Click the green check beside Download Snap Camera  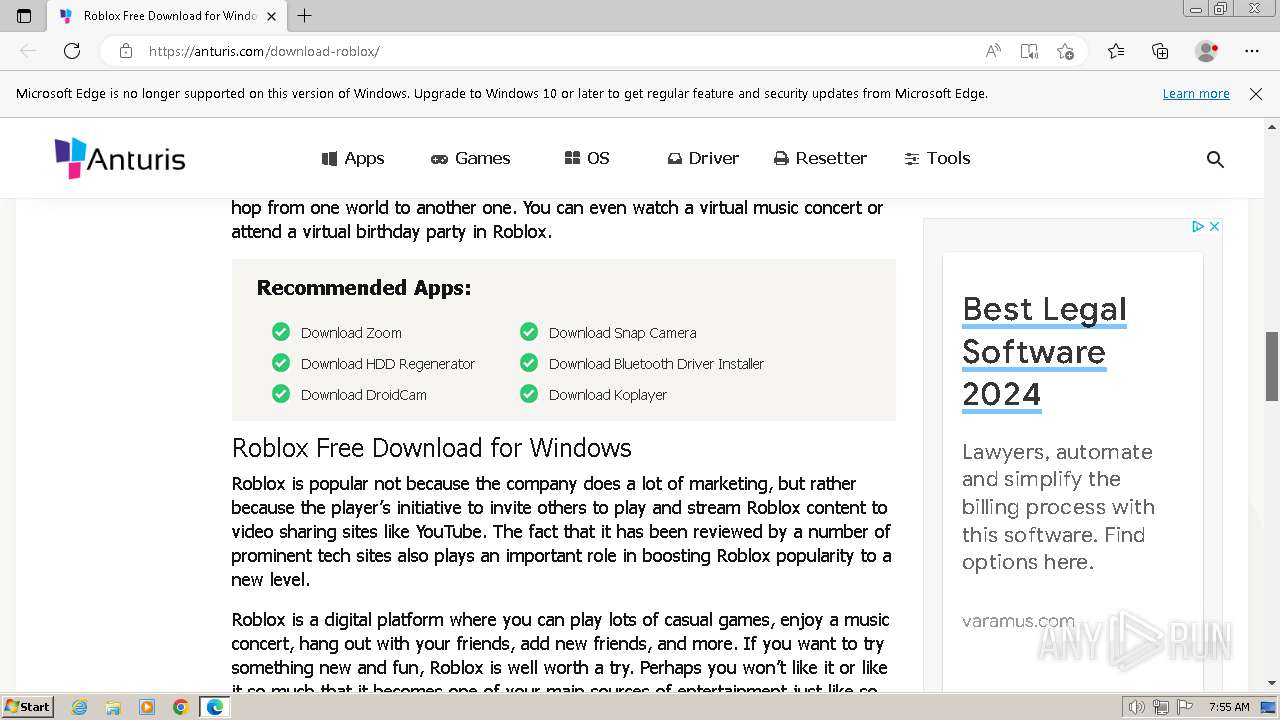[x=529, y=332]
